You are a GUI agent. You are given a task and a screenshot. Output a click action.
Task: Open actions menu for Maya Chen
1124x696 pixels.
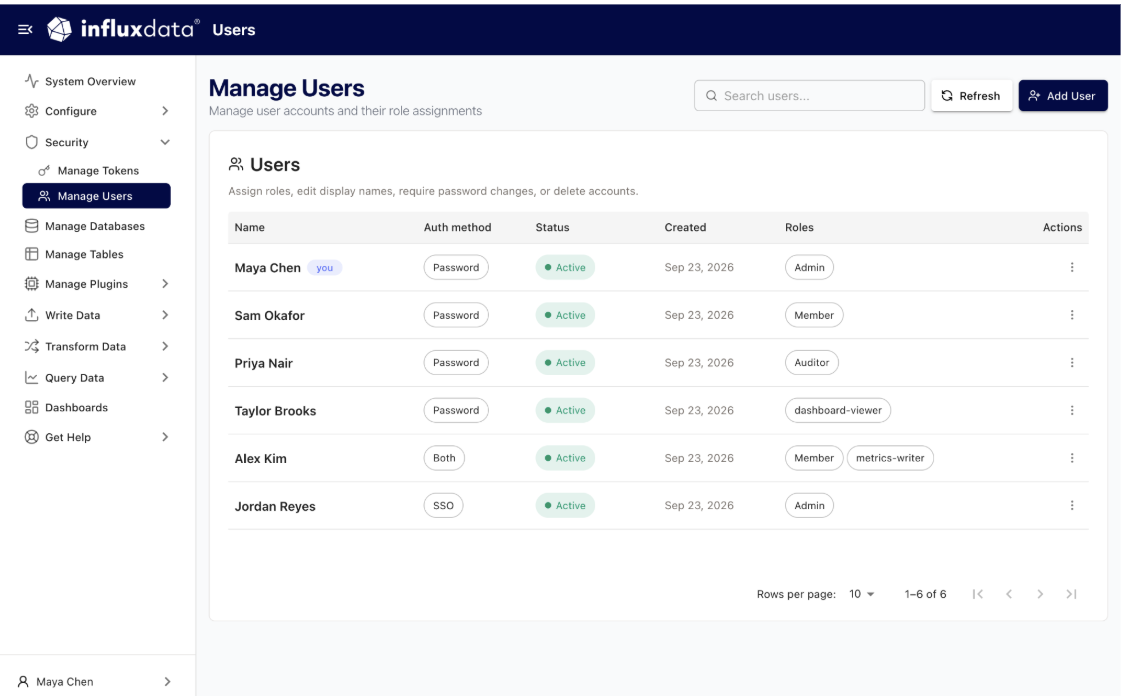click(1072, 267)
